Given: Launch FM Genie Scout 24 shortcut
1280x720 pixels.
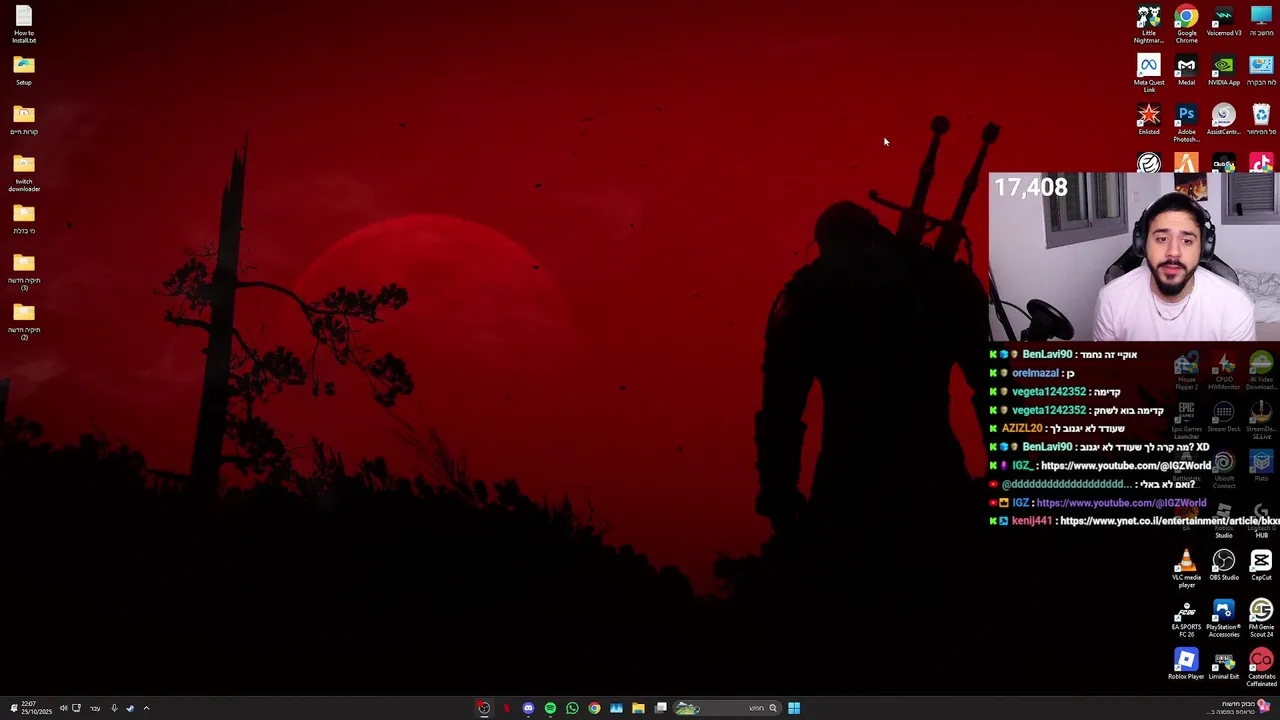Looking at the screenshot, I should (1261, 618).
